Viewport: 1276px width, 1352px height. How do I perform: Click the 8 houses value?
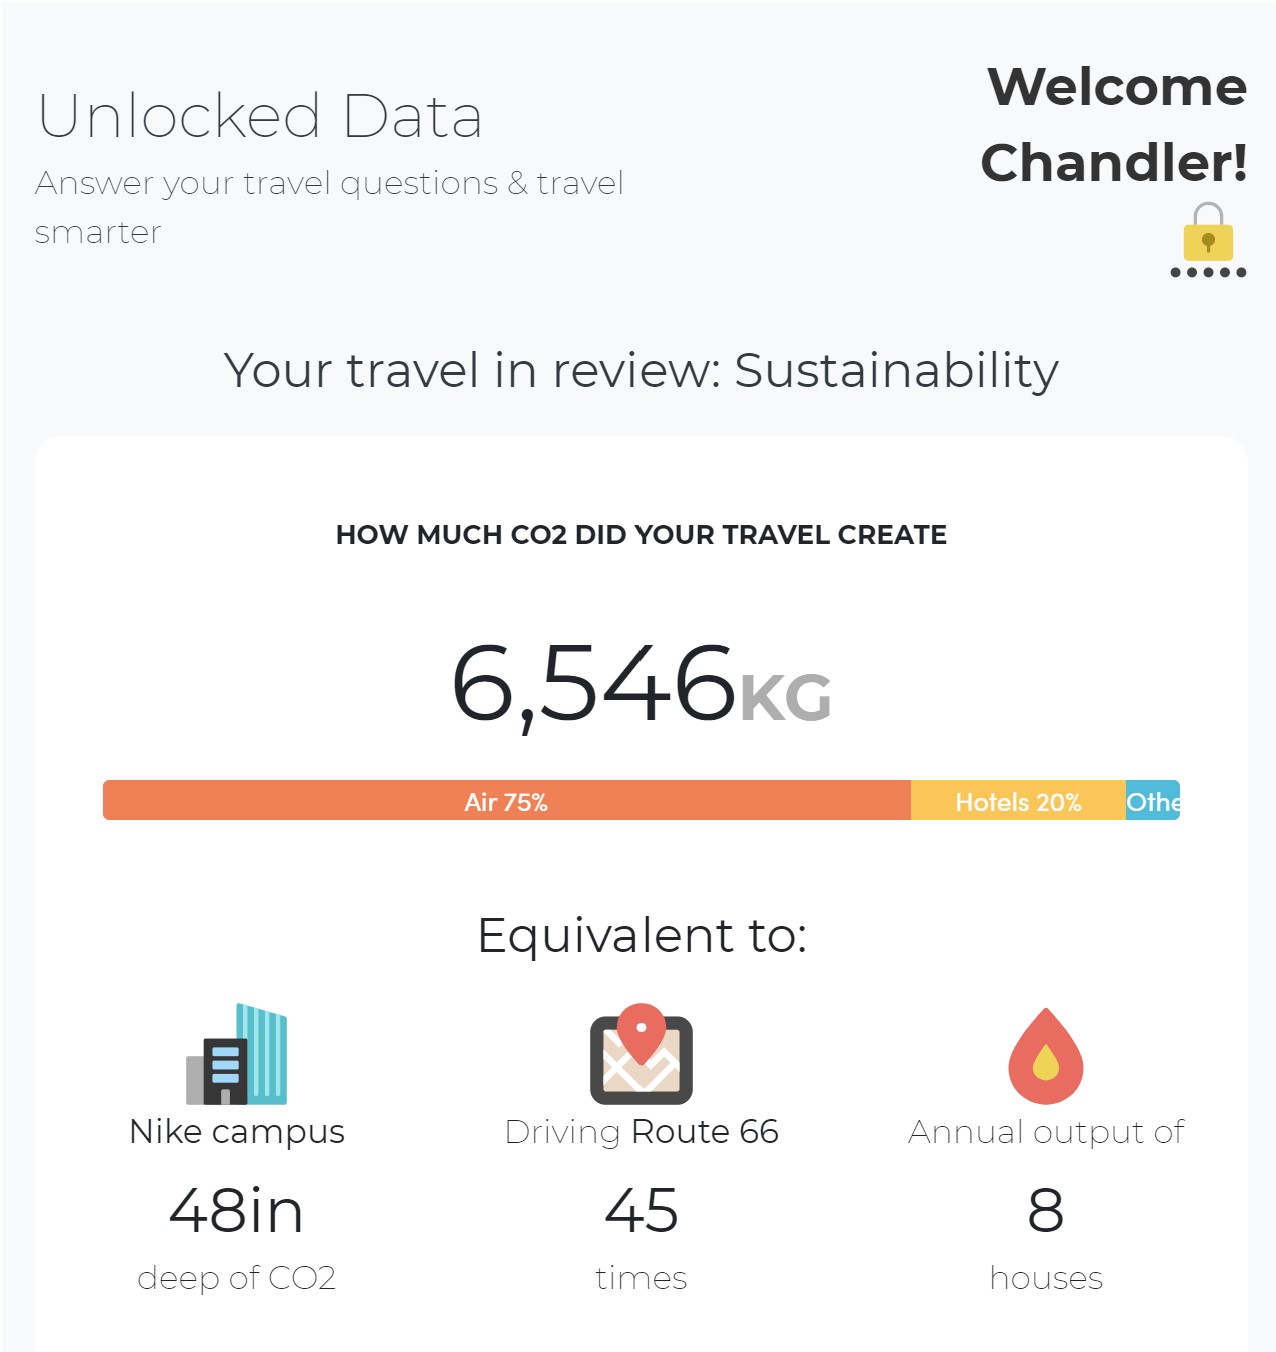tap(1046, 1210)
